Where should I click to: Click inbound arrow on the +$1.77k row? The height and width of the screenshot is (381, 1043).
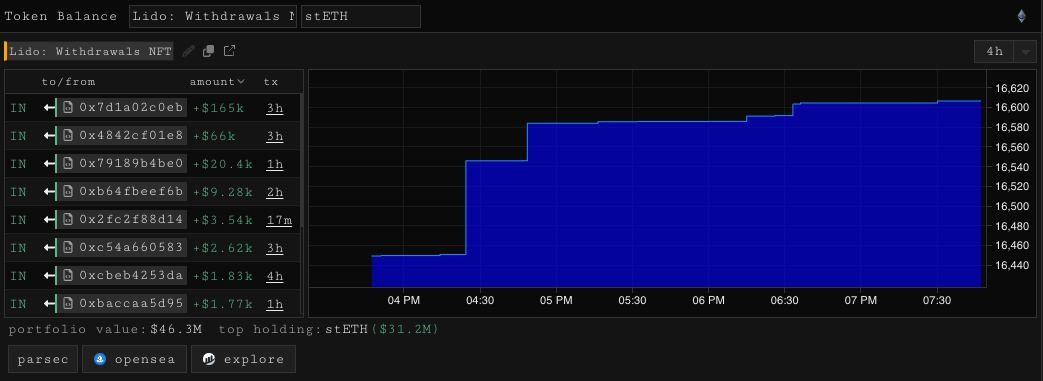point(49,303)
